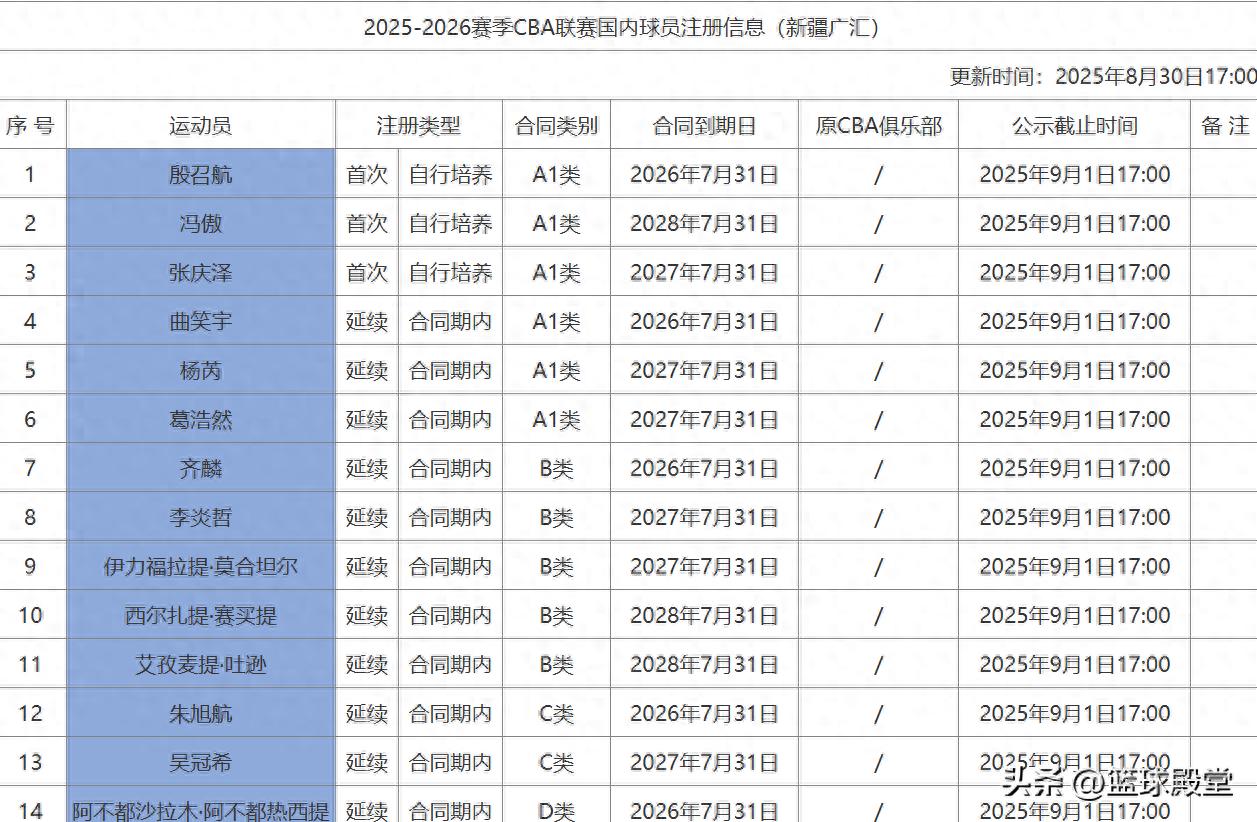
Task: Select player name 李炎哲
Action: point(200,518)
